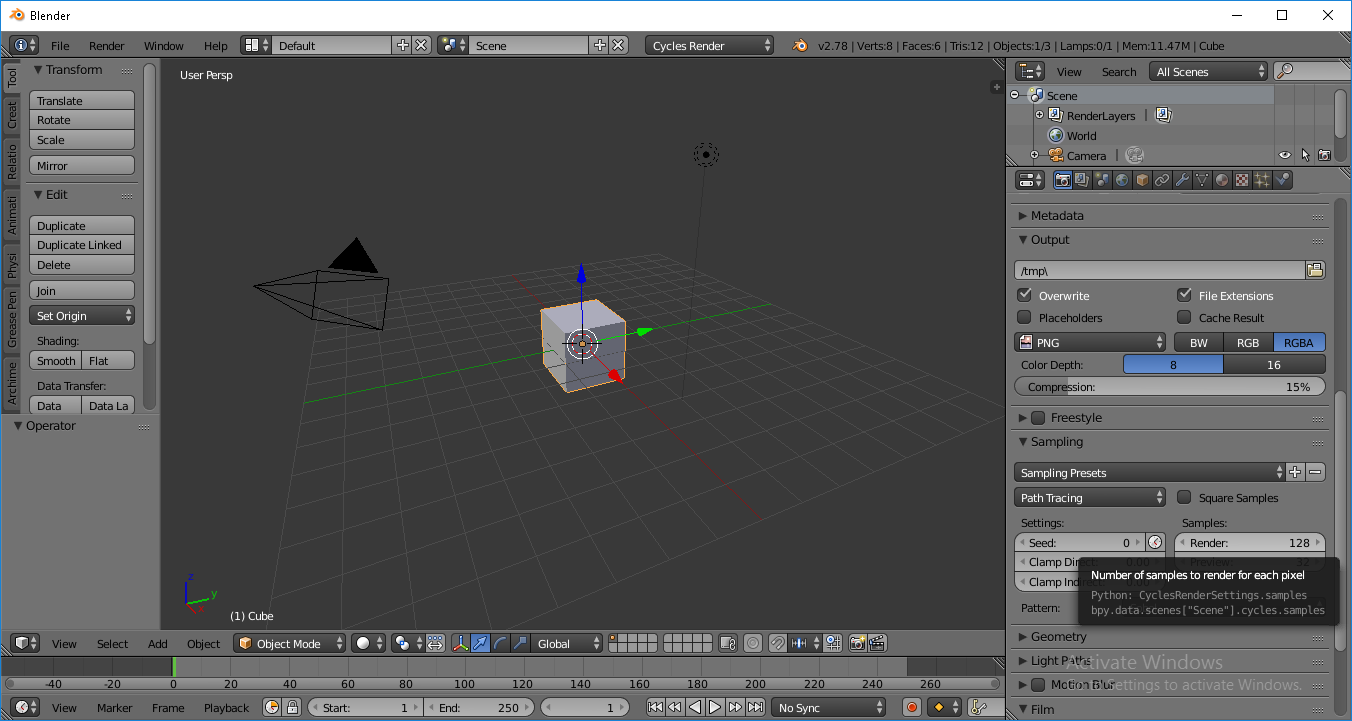Open the Window menu

coord(164,45)
